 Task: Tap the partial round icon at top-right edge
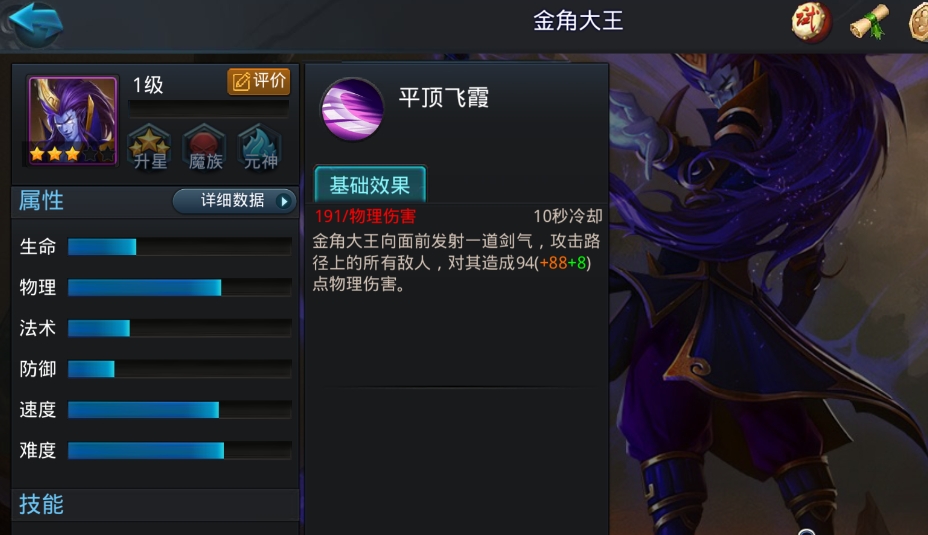(x=919, y=22)
